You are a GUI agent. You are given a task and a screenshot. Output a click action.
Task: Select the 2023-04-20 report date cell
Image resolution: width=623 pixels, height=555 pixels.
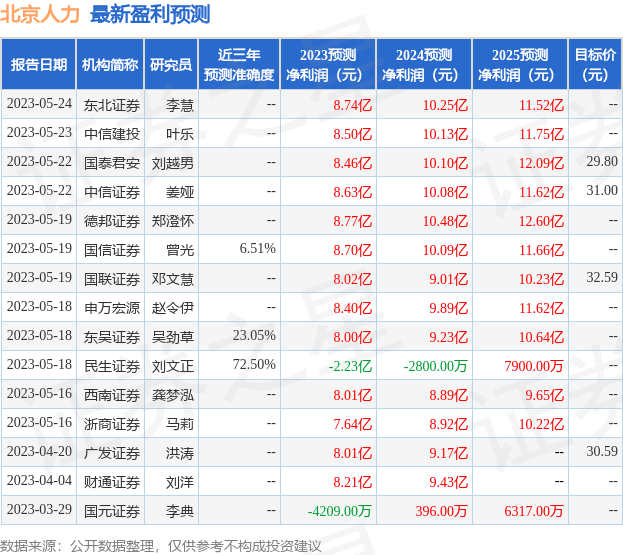38,452
